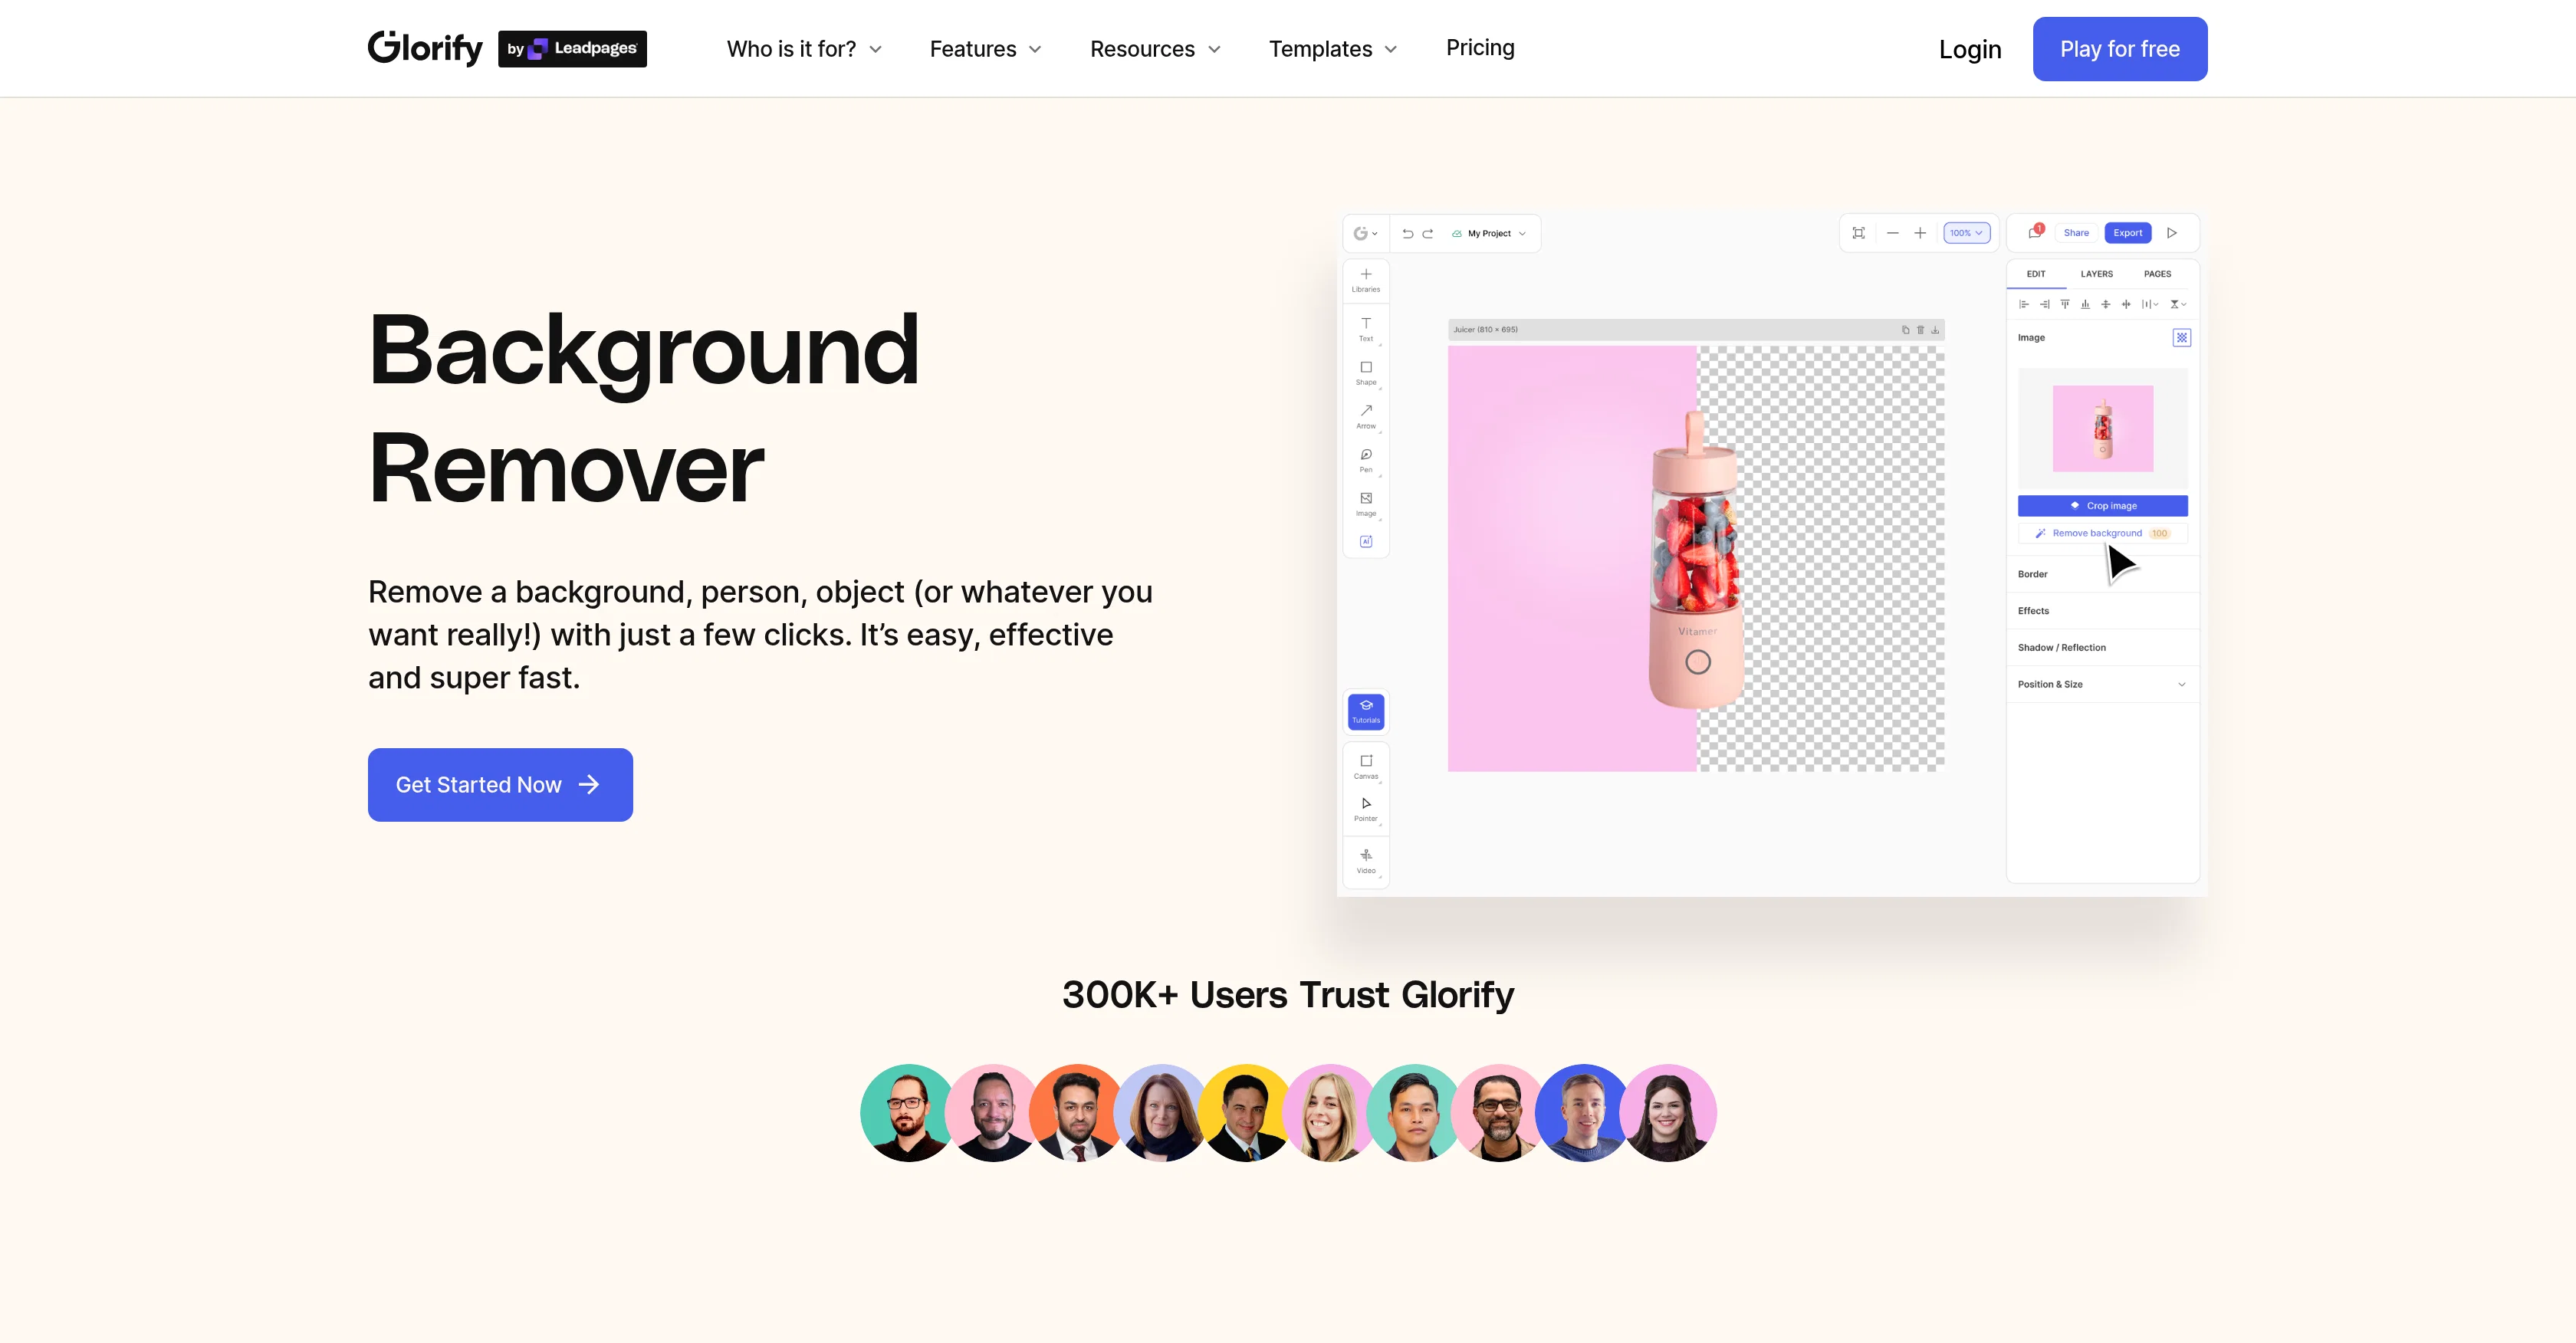Click the redo arrow in editor toolbar

(x=1428, y=233)
